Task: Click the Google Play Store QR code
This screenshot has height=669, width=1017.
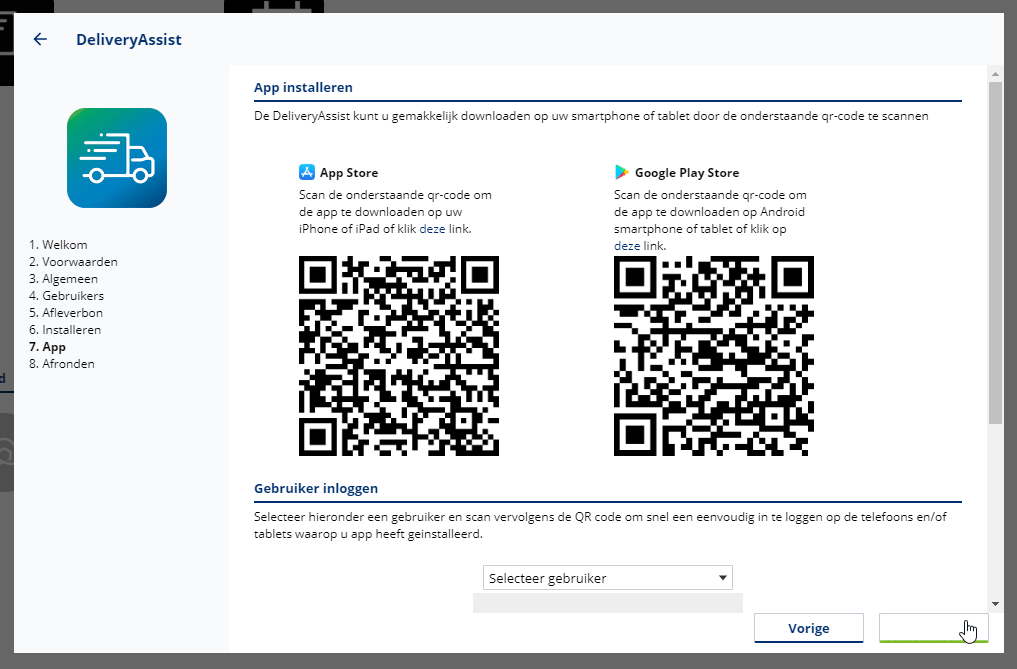Action: click(x=713, y=356)
